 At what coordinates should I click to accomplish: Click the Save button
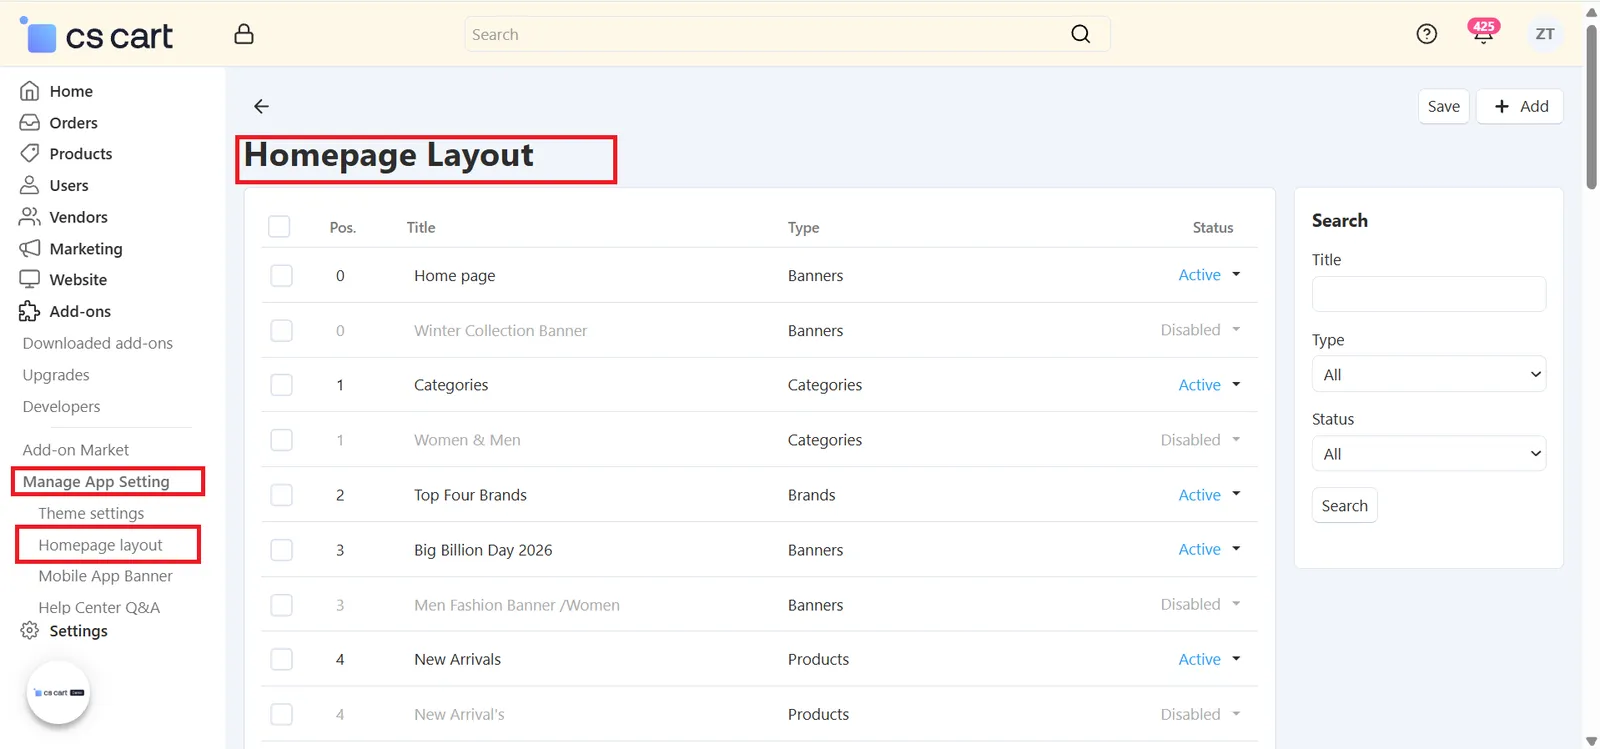pos(1444,106)
